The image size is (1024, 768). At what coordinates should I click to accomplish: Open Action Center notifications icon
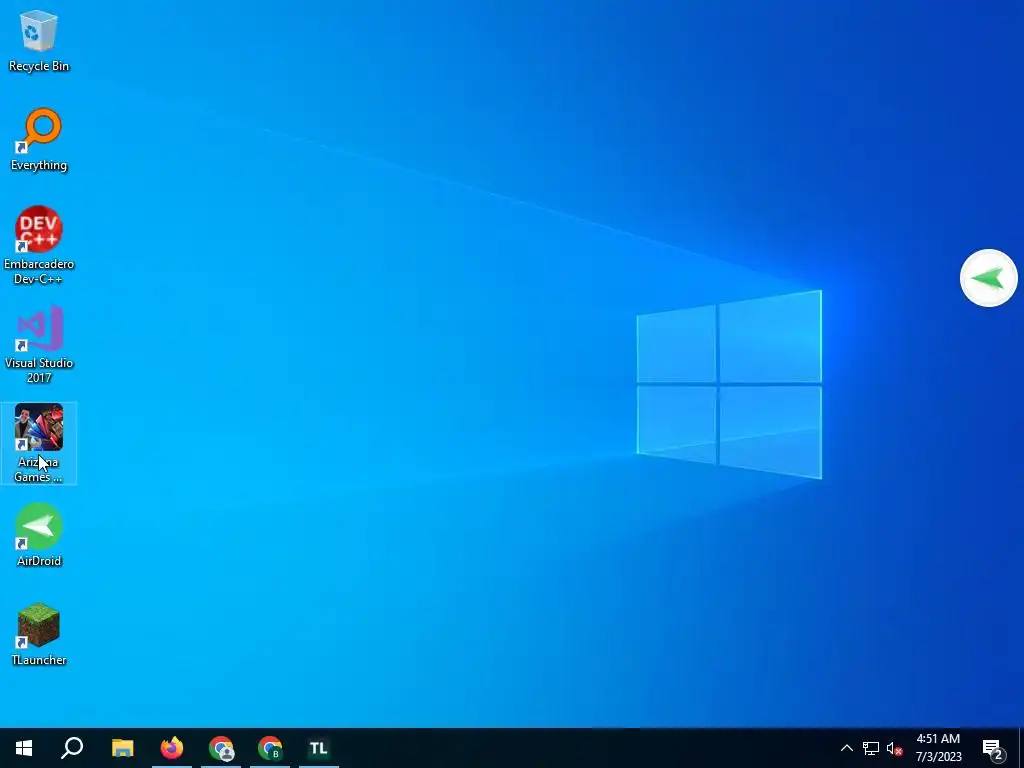pos(993,748)
